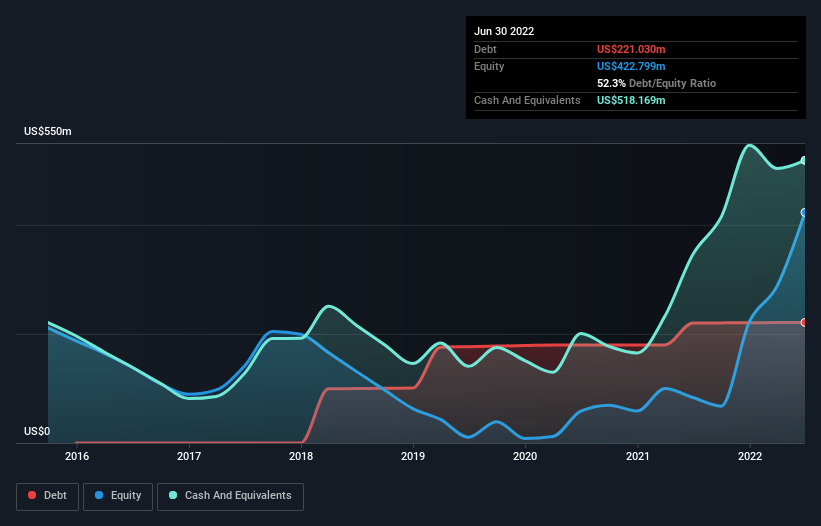Select the 2016 x-axis label
The width and height of the screenshot is (821, 526).
pos(77,456)
